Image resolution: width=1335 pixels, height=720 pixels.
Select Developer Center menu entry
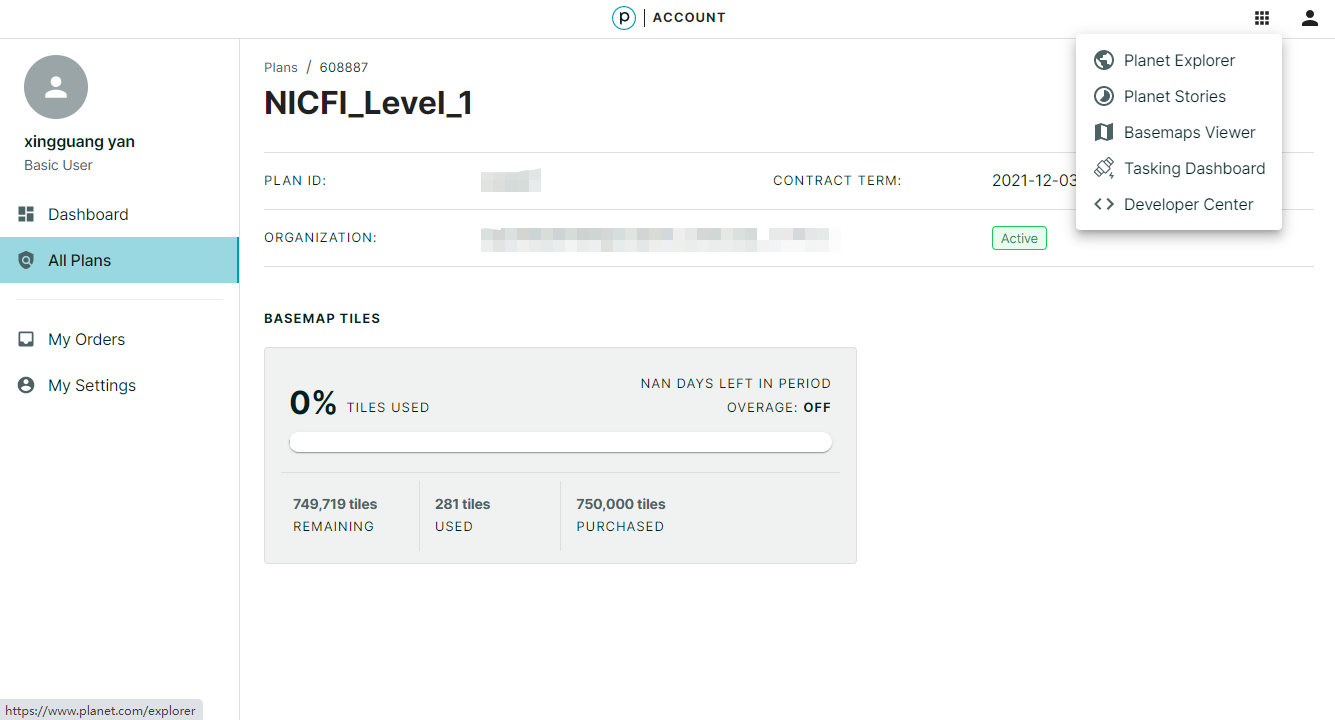[x=1179, y=204]
